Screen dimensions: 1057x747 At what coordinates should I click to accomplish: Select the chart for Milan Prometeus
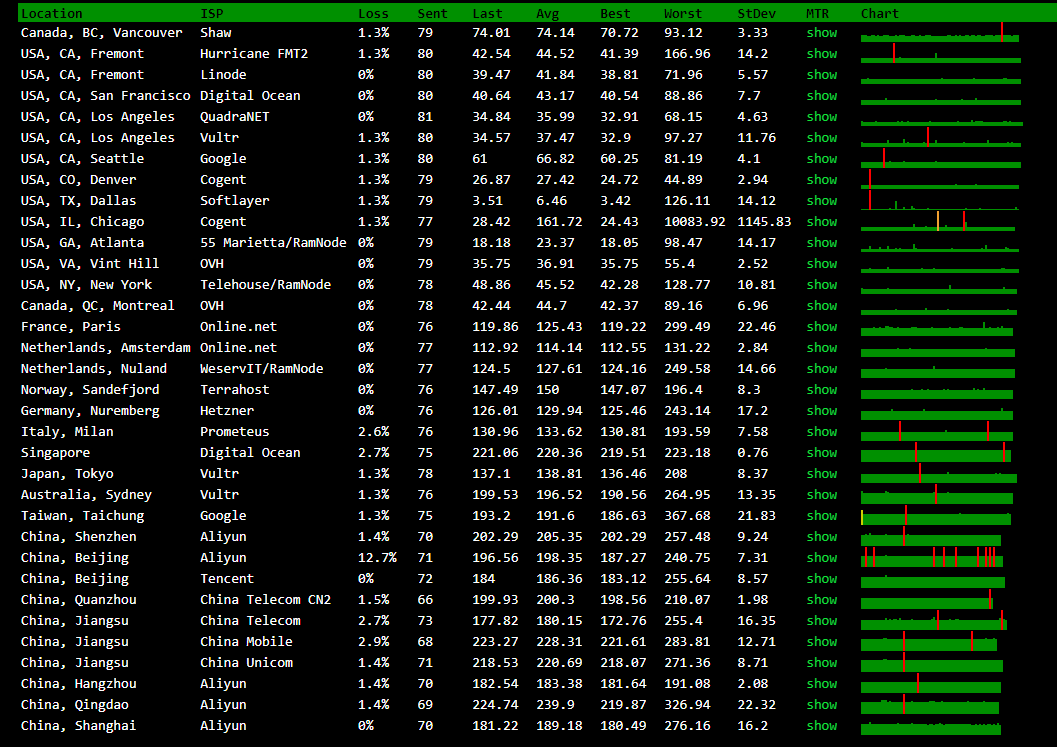click(x=937, y=432)
